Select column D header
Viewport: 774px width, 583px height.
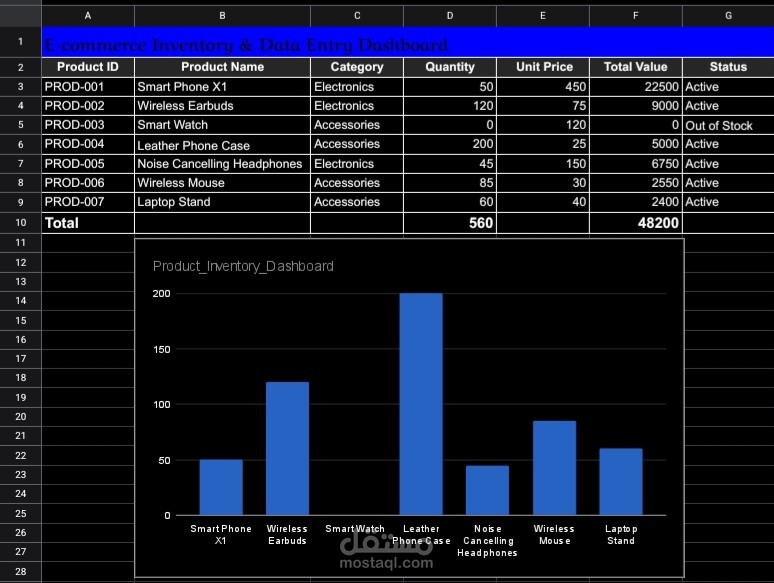click(450, 16)
